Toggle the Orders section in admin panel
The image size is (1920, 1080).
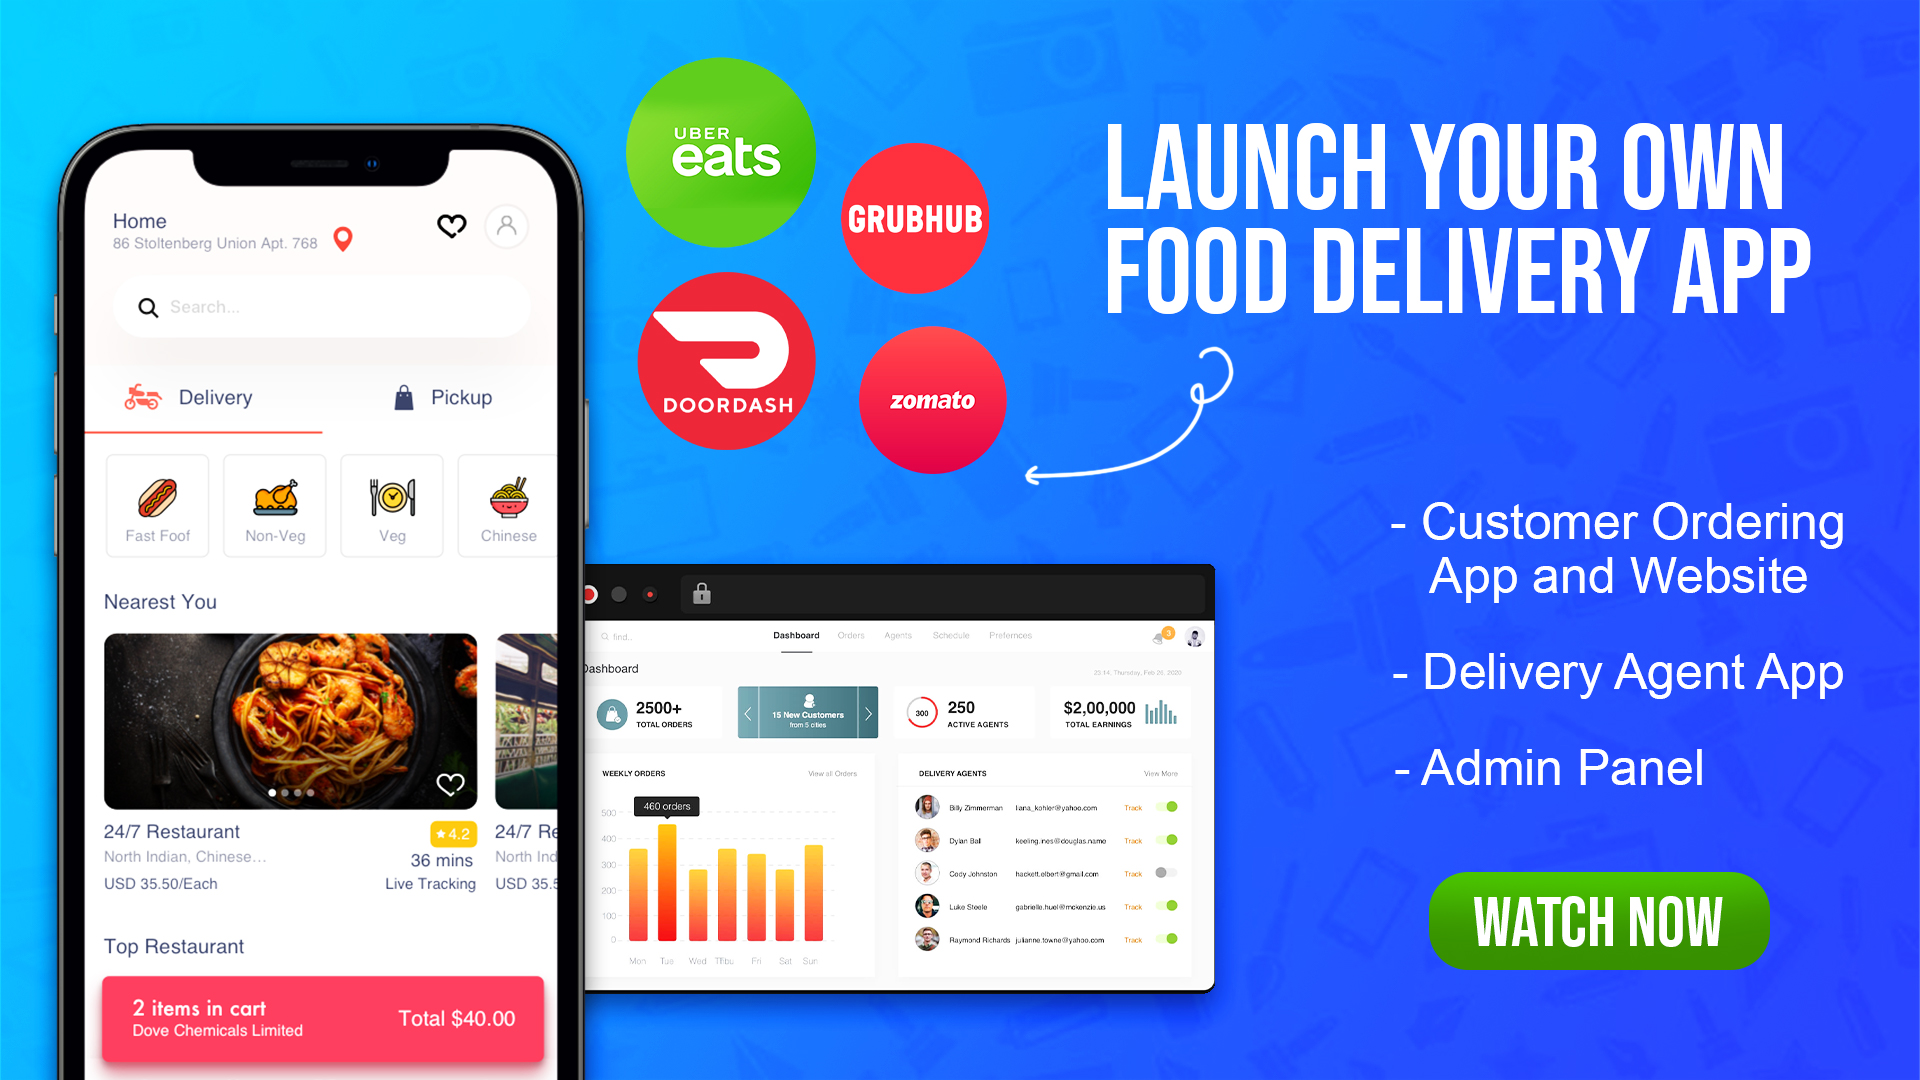851,634
